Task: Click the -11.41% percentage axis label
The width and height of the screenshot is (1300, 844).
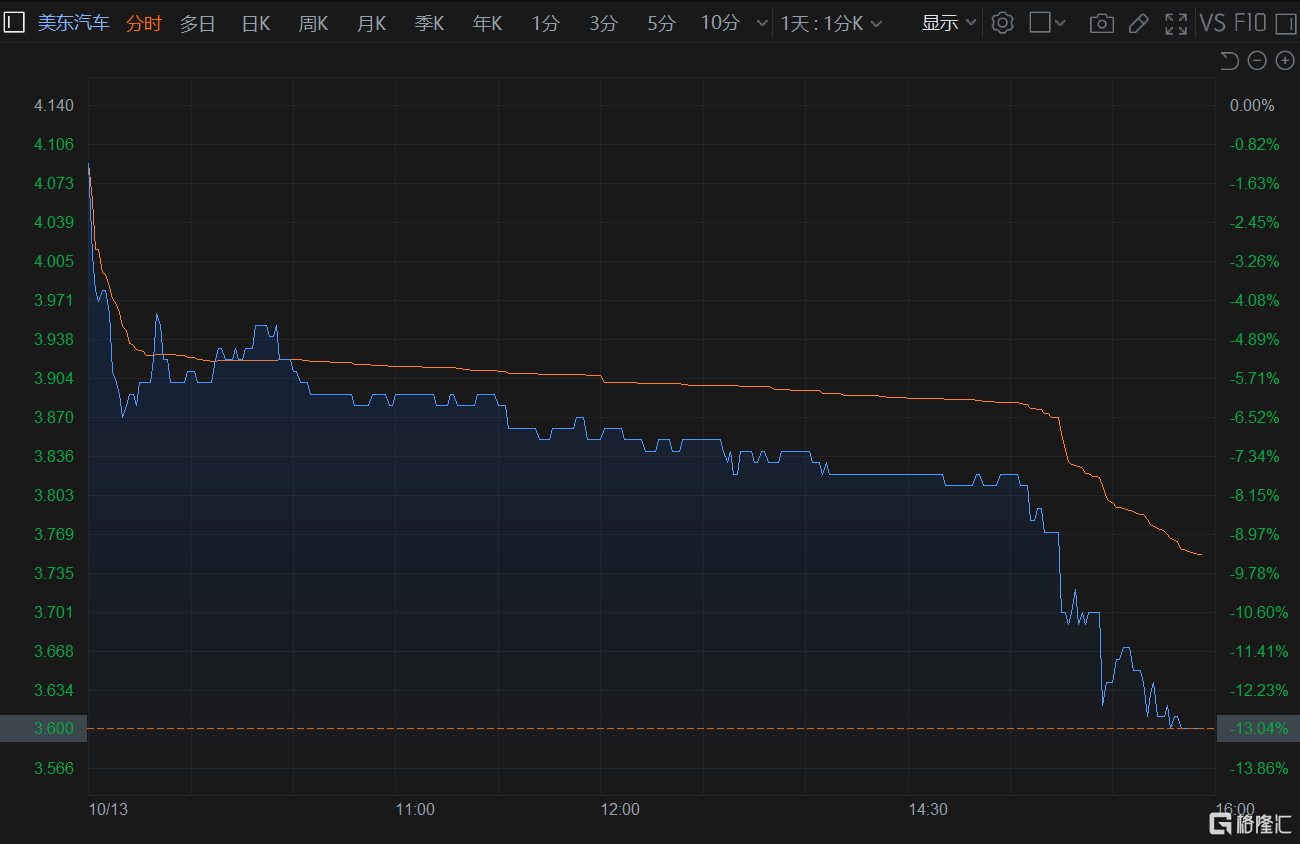Action: (x=1258, y=651)
